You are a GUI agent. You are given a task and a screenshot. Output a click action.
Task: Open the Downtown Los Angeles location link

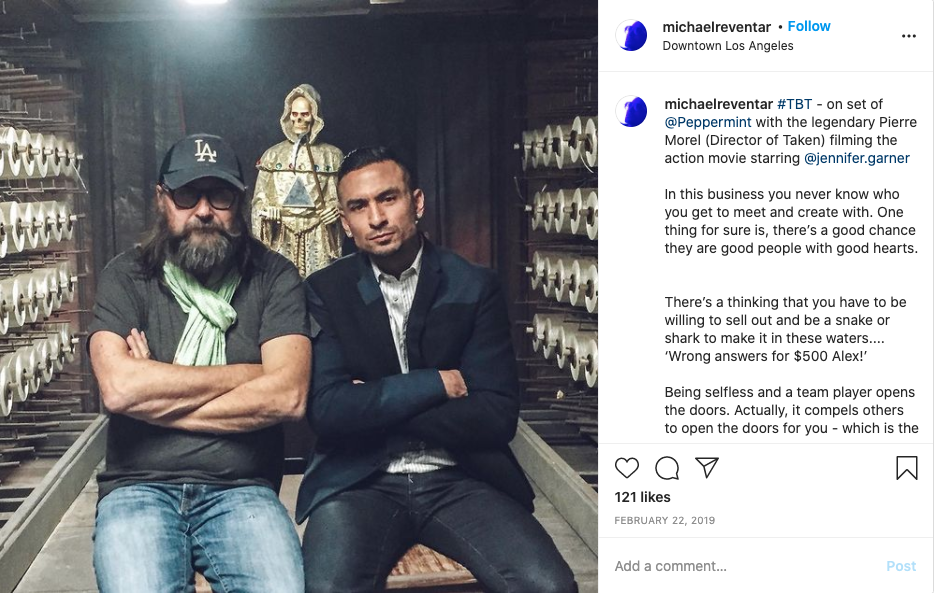click(727, 46)
